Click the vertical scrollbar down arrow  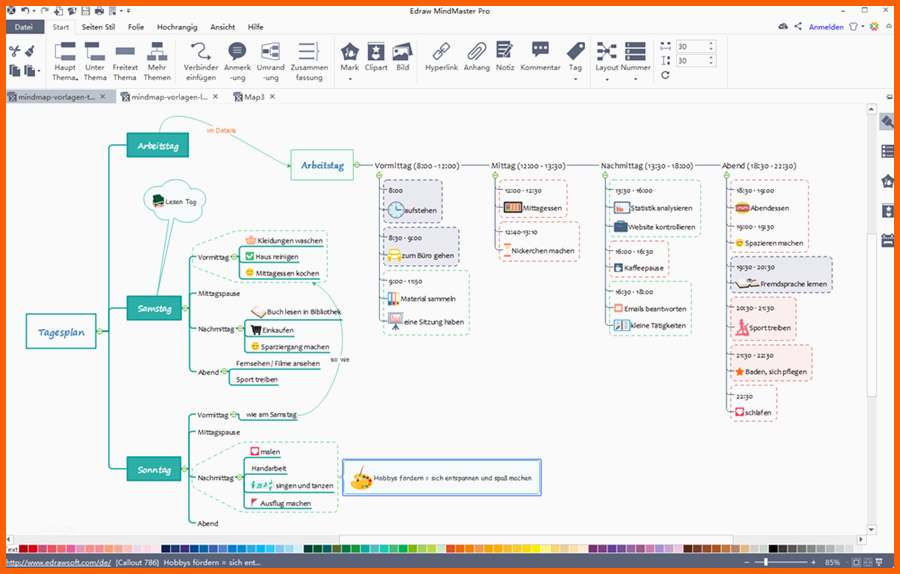[871, 529]
